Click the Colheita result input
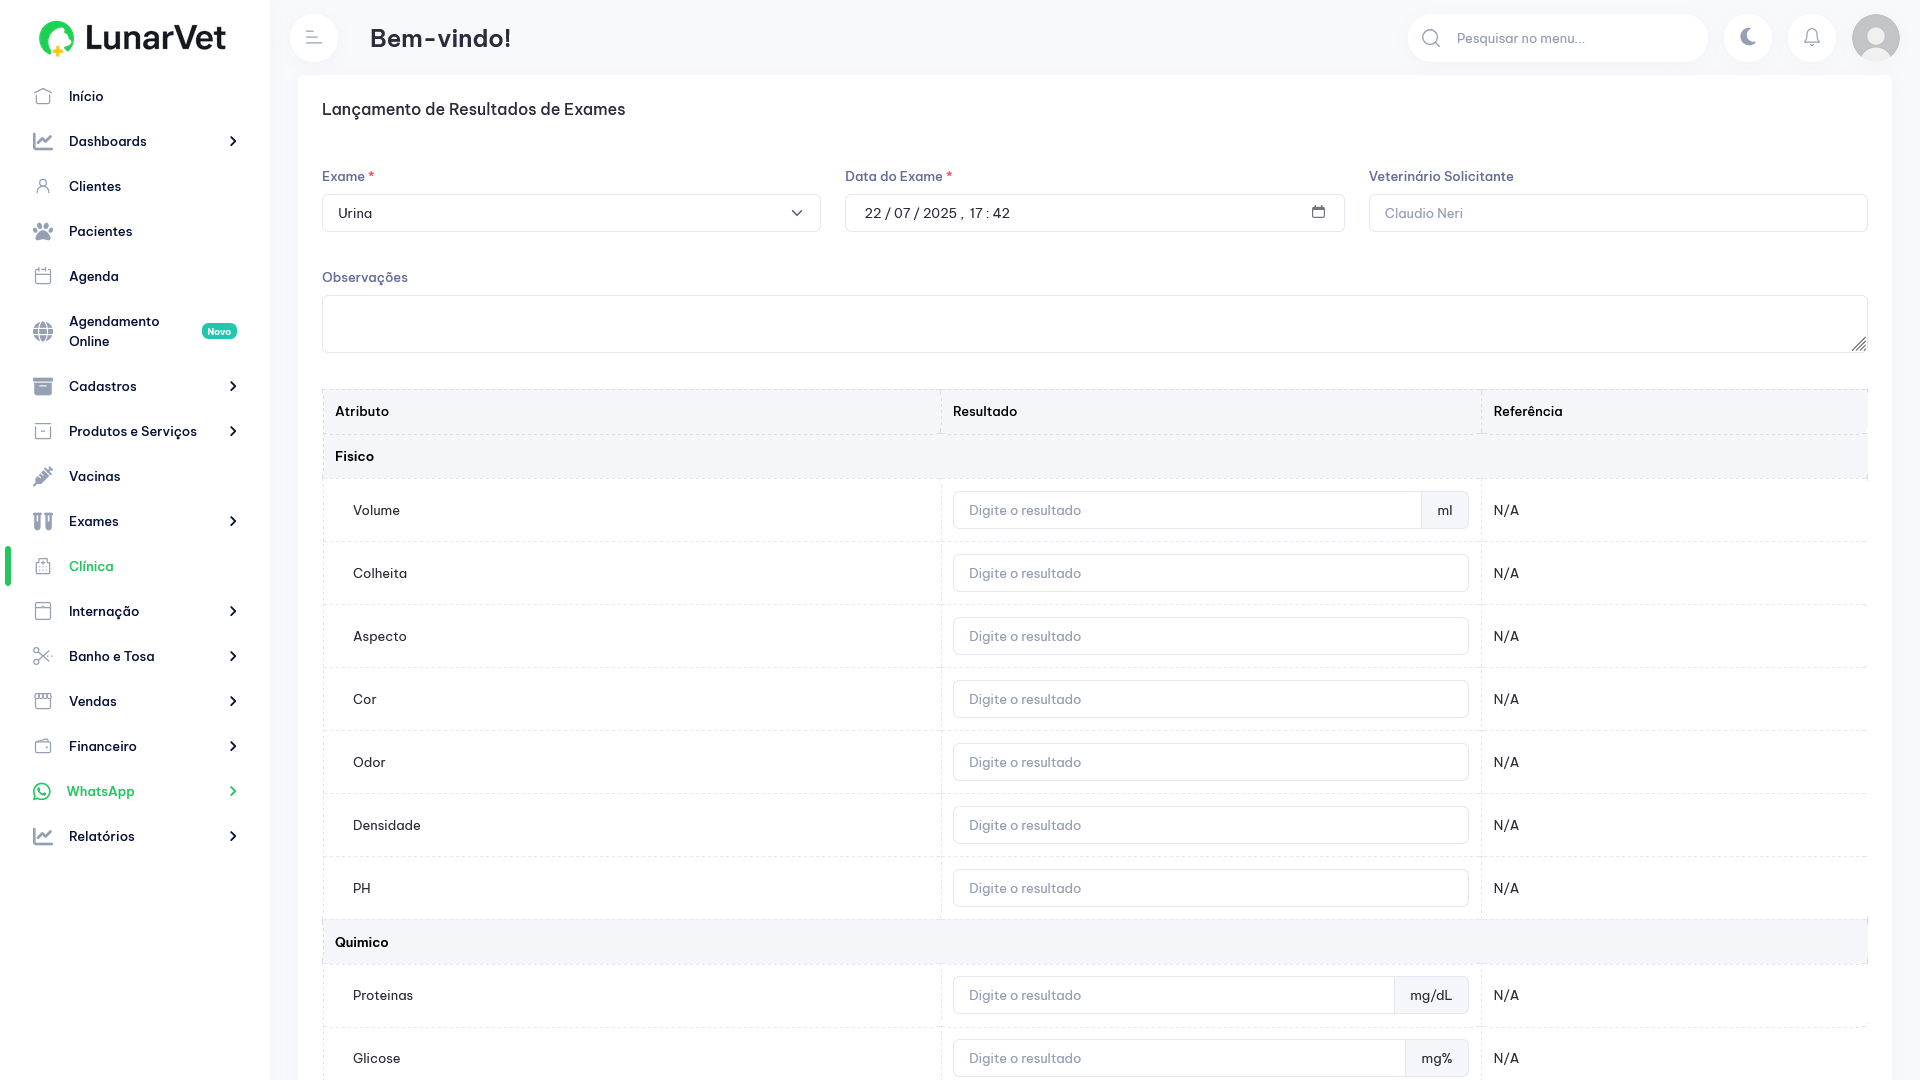Image resolution: width=1920 pixels, height=1080 pixels. point(1210,573)
